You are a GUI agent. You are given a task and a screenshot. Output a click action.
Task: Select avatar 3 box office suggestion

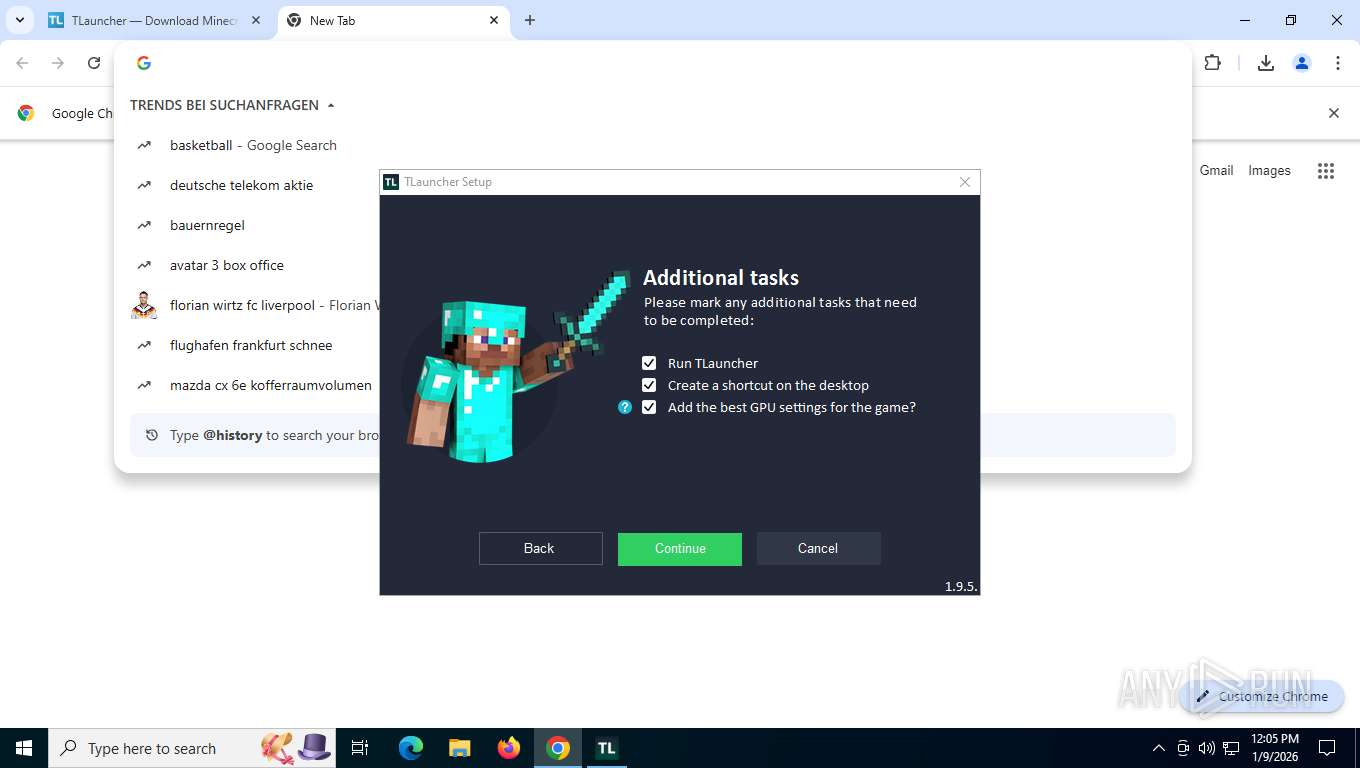pos(227,265)
